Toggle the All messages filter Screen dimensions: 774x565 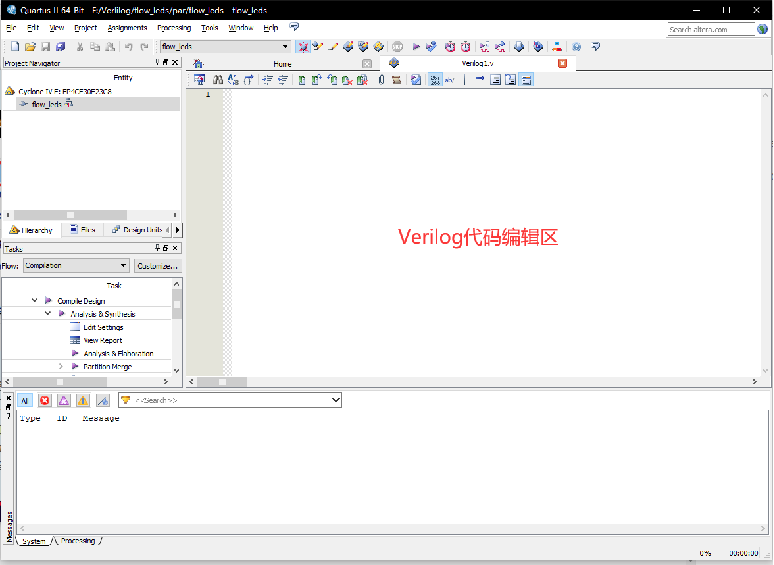(x=25, y=400)
